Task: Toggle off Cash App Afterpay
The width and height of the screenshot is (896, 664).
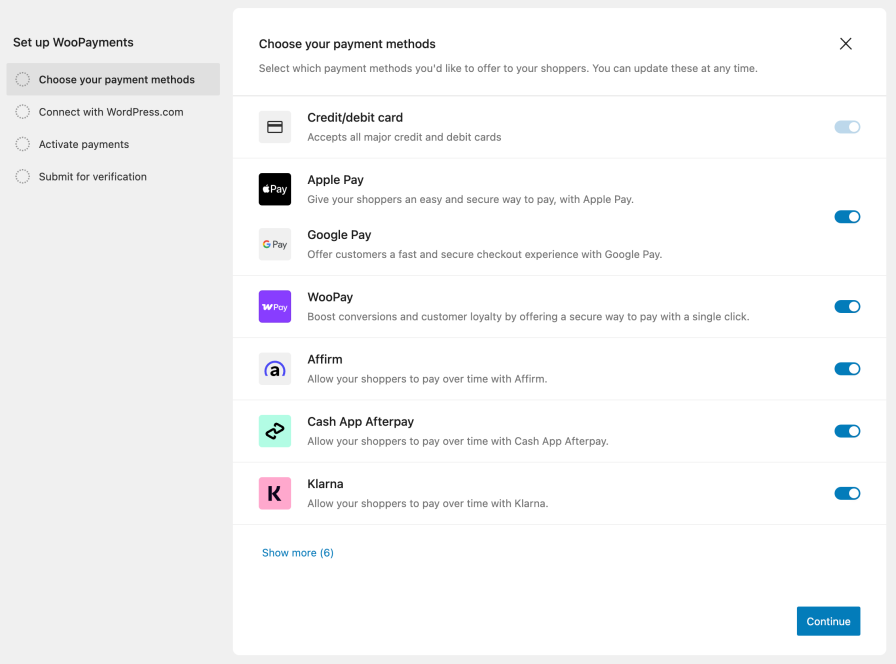Action: [x=847, y=431]
